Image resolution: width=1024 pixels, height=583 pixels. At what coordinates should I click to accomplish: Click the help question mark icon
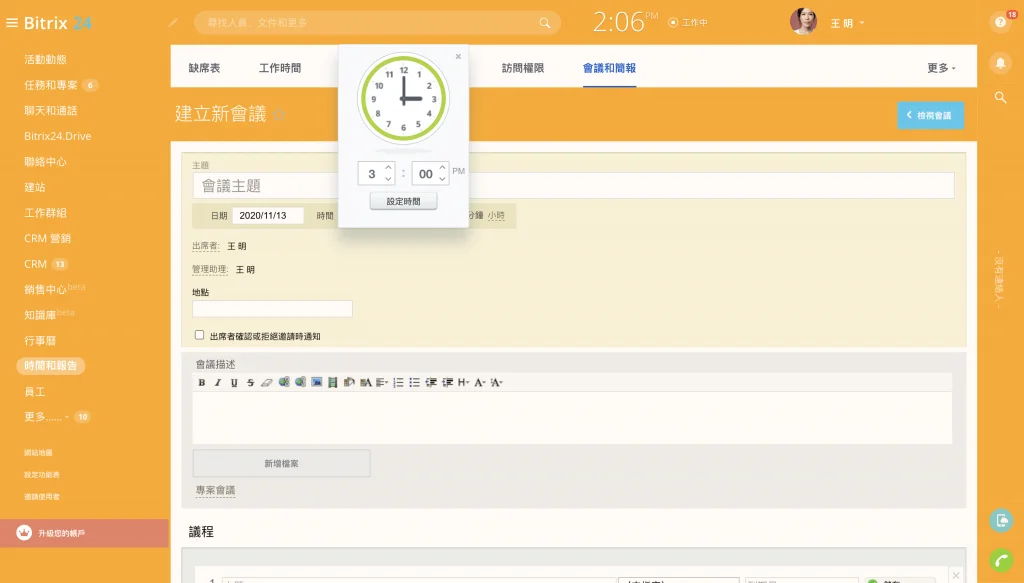pos(1000,22)
